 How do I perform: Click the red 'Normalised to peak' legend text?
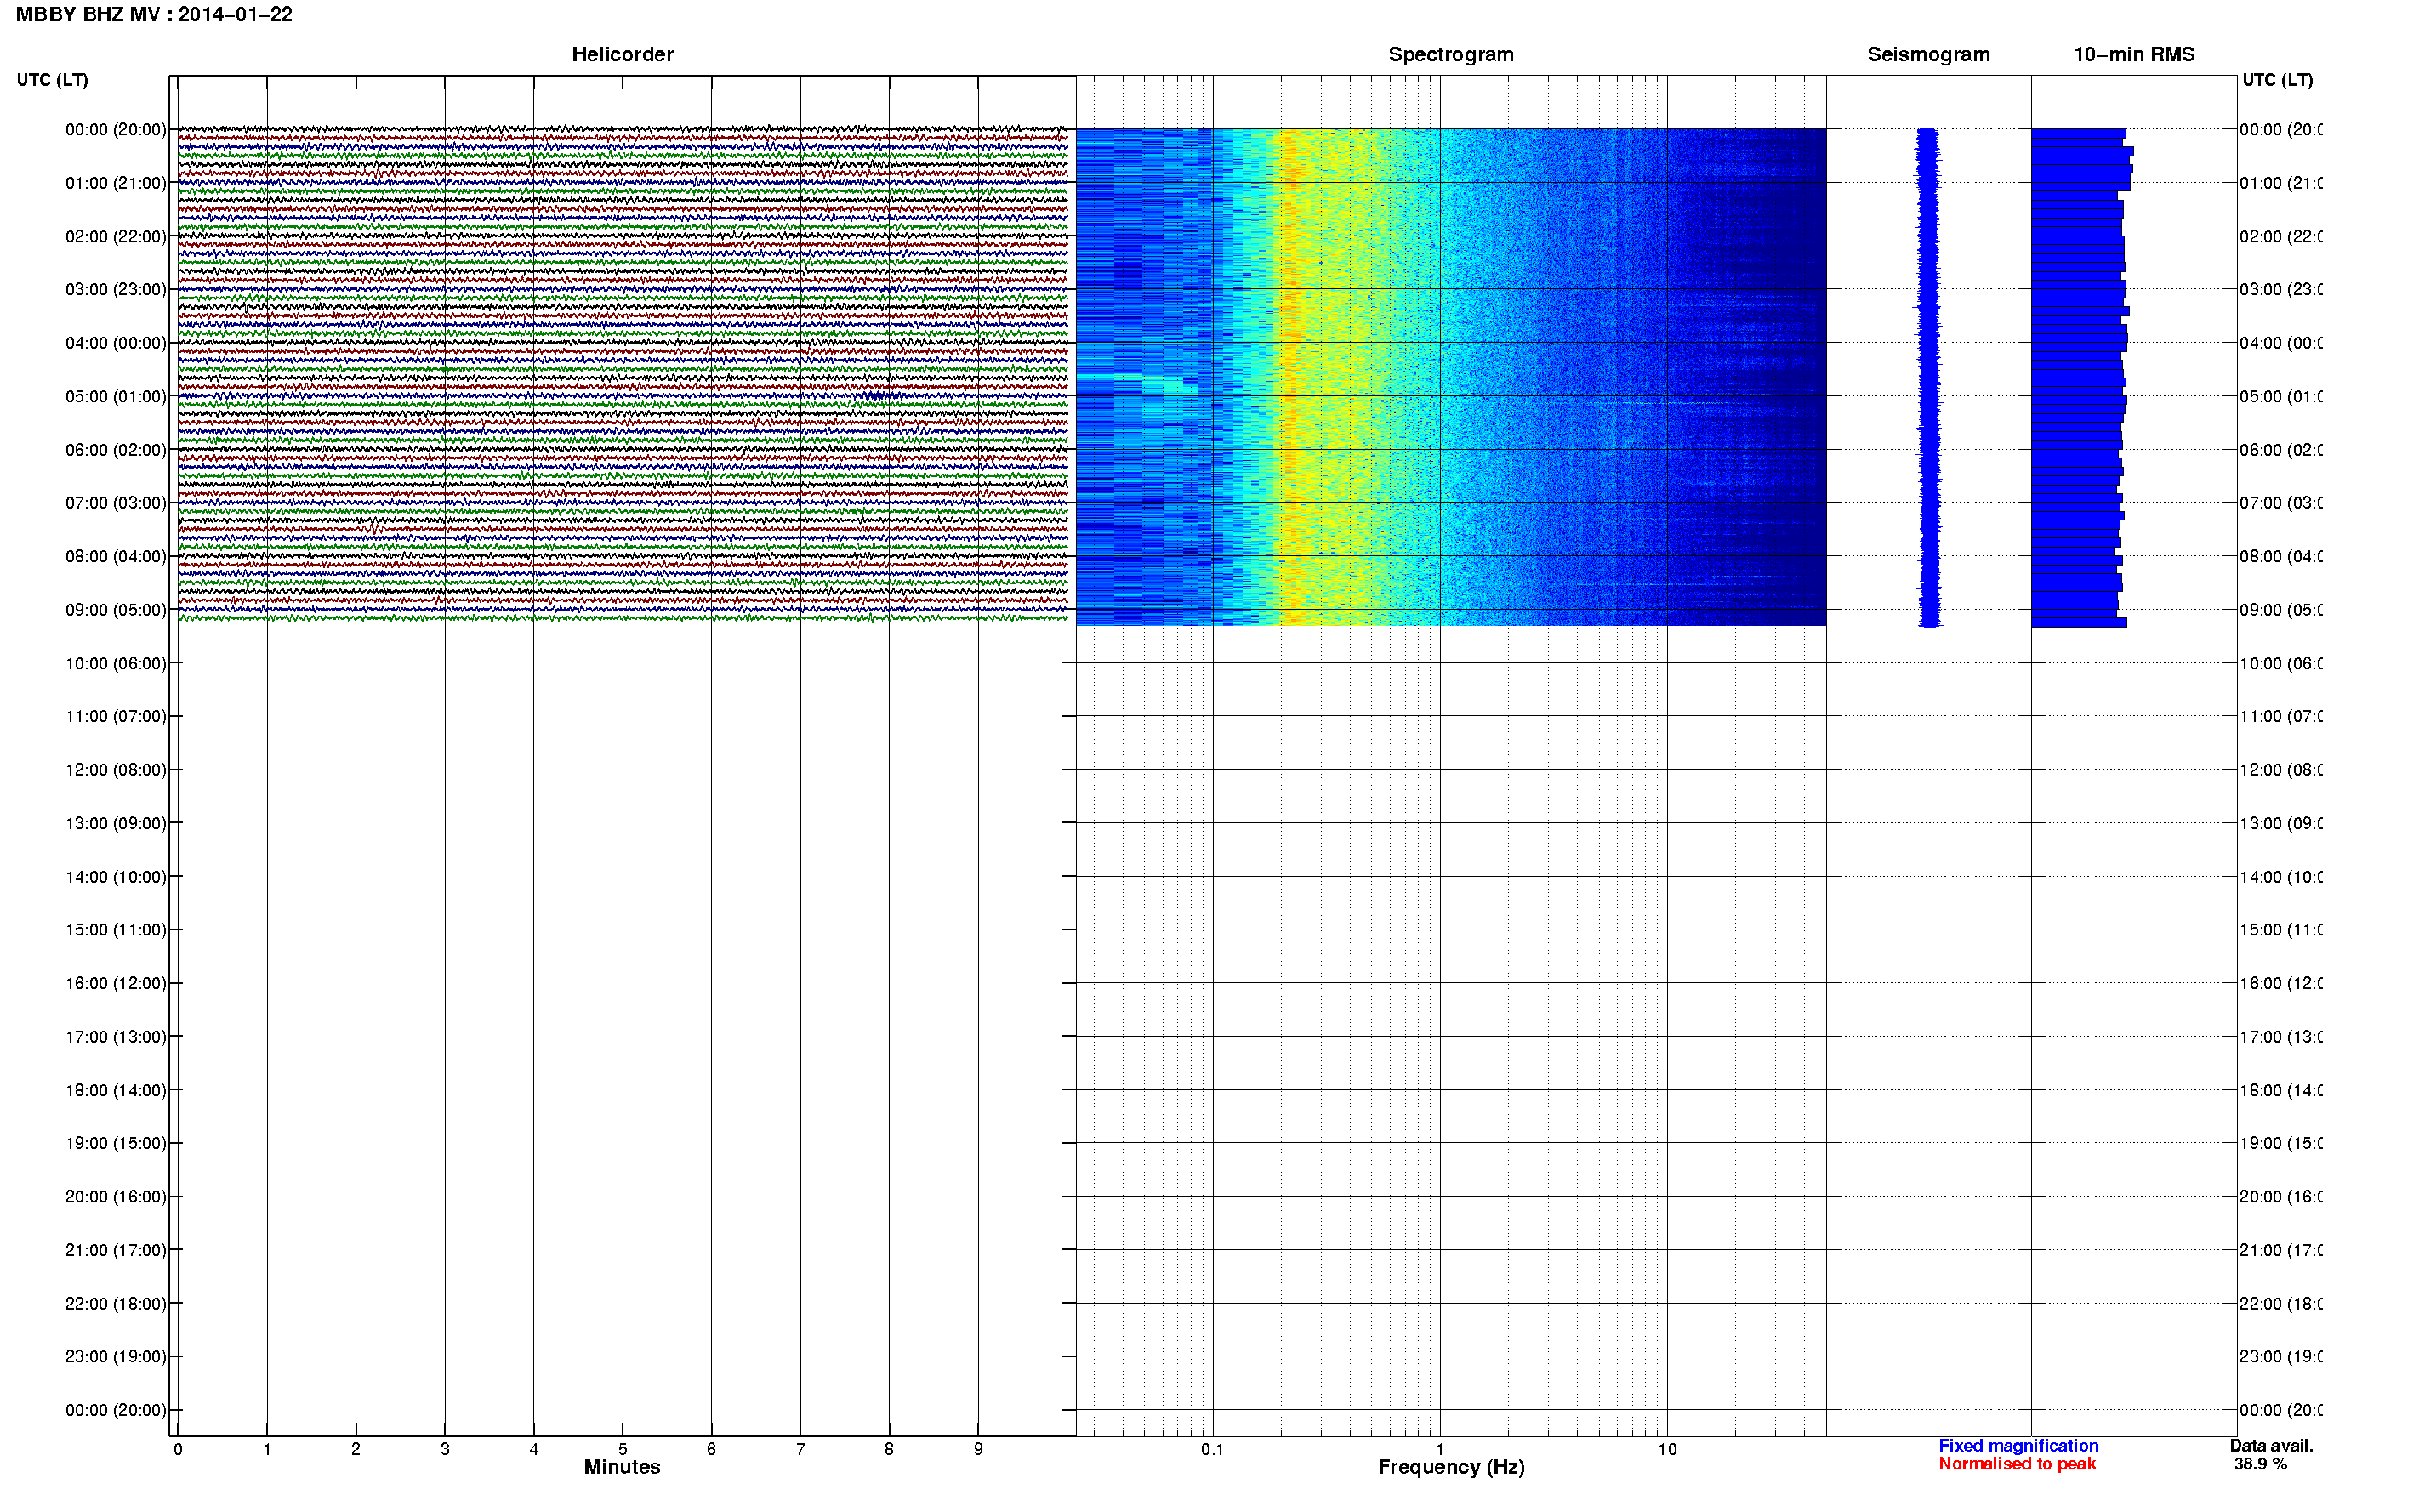[x=2017, y=1464]
